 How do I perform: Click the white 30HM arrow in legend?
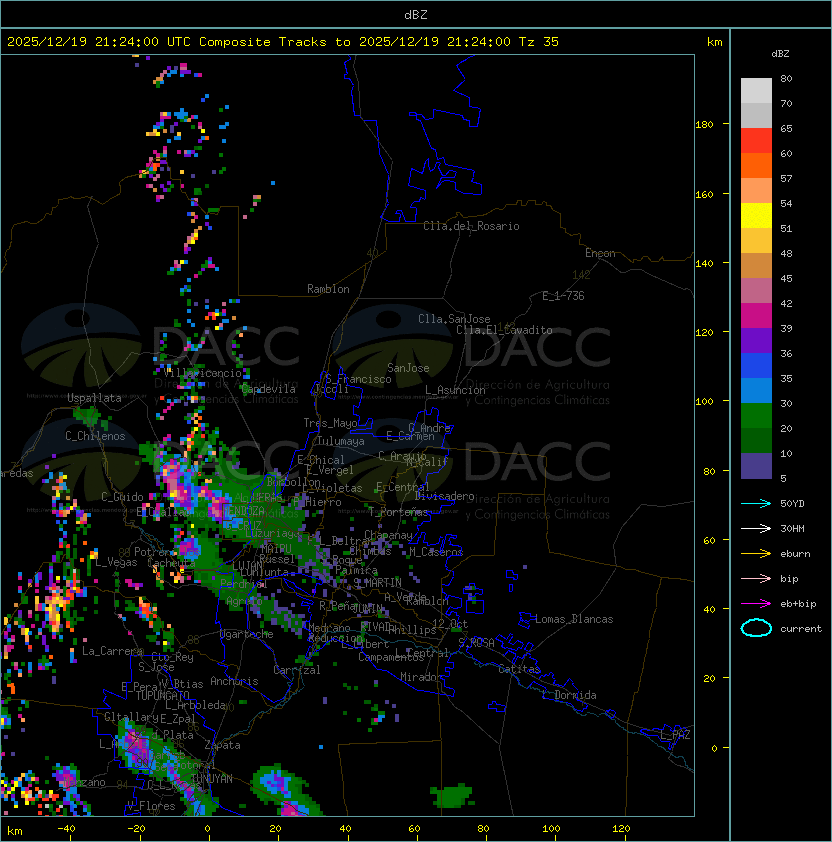[756, 528]
